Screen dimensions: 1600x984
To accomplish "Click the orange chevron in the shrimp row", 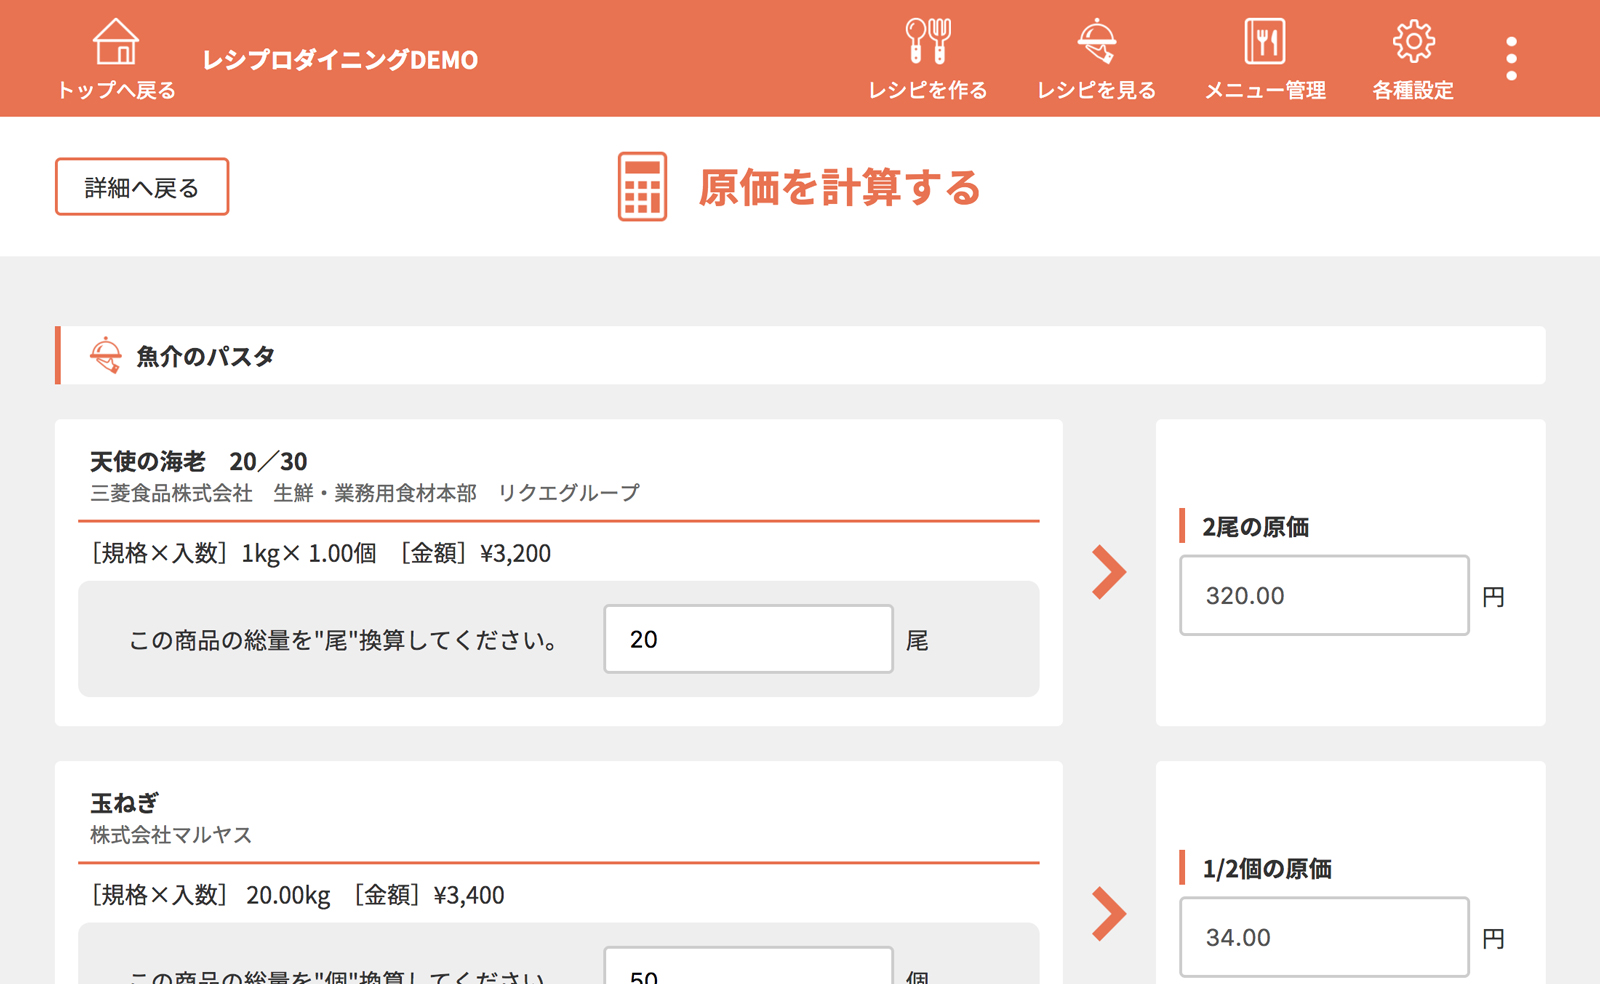I will [x=1108, y=573].
